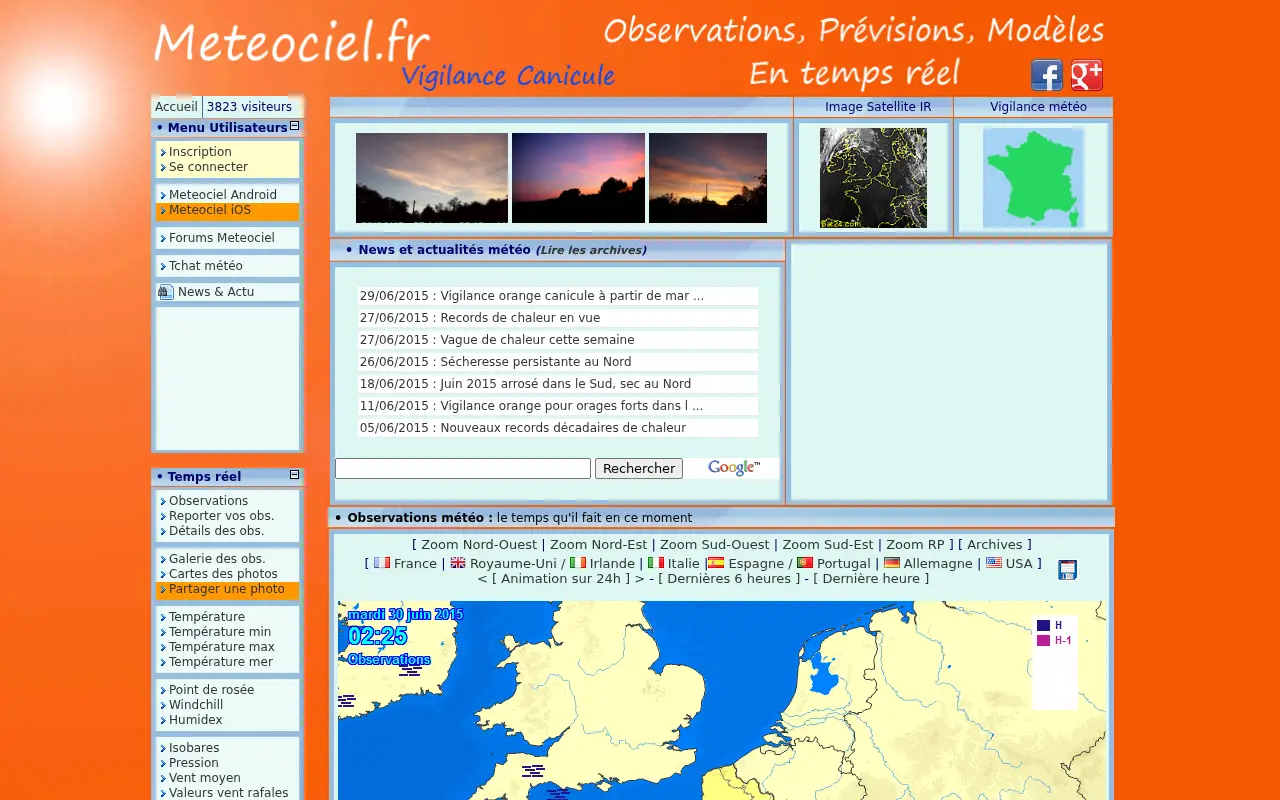Open the satellite IR image thumbnail
1280x800 pixels.
(x=873, y=178)
